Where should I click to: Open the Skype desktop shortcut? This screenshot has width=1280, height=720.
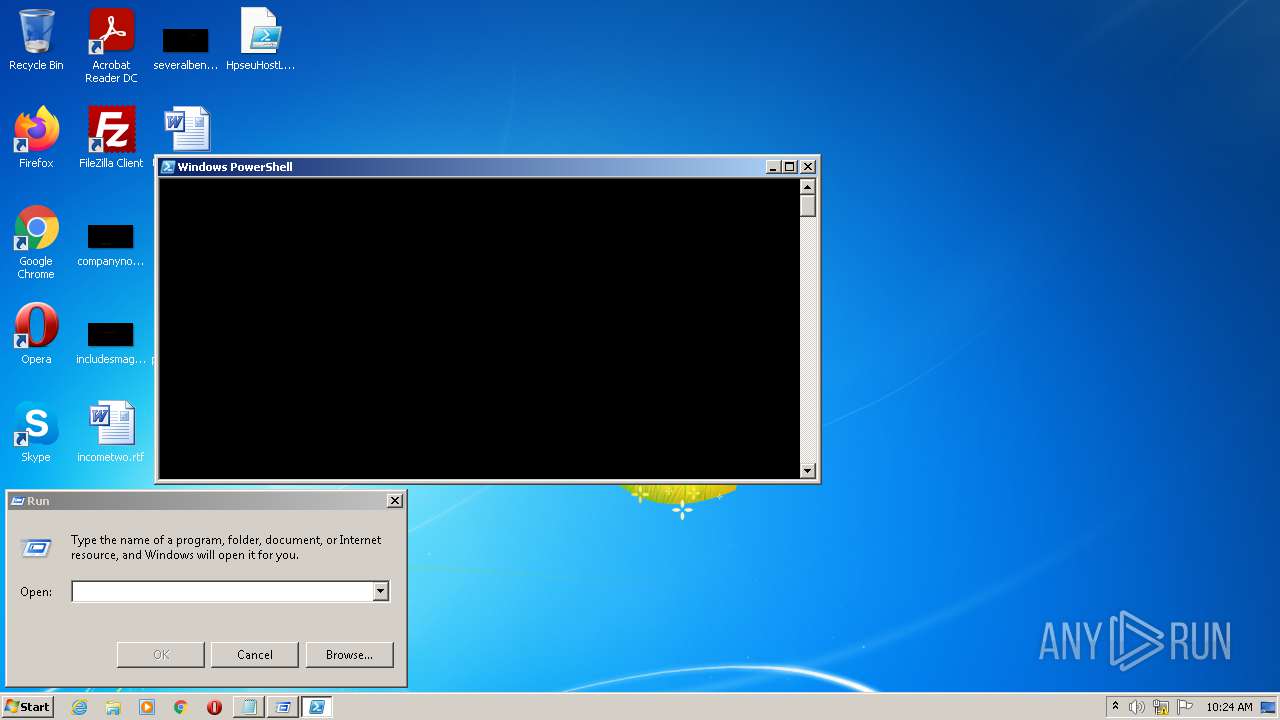(x=36, y=432)
